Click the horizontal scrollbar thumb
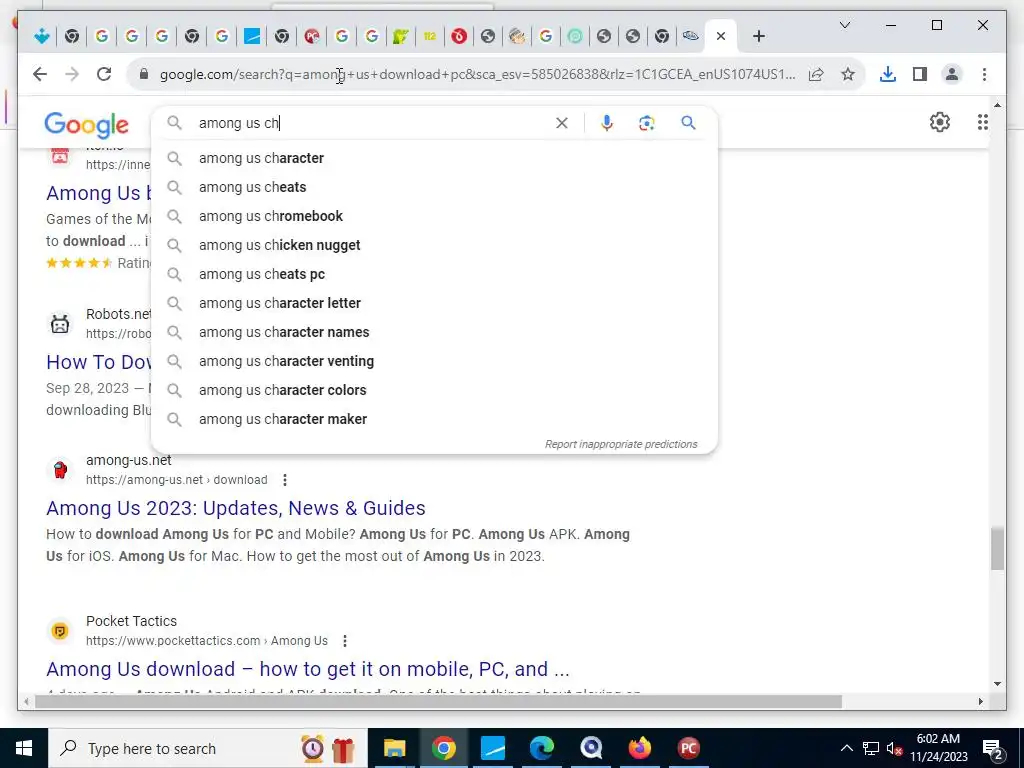Screen dimensions: 1024x768 [438, 702]
